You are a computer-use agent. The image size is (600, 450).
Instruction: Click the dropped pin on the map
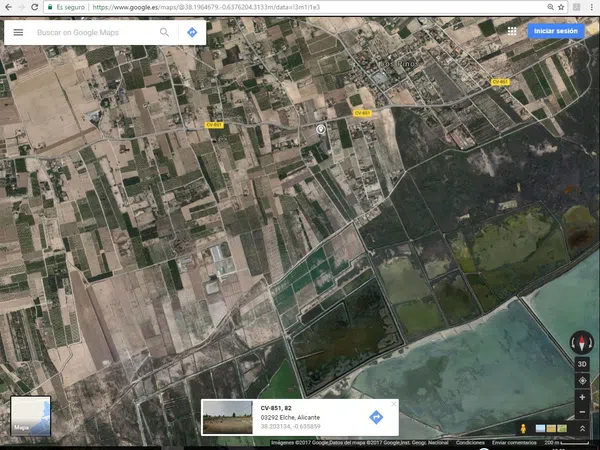click(x=321, y=130)
